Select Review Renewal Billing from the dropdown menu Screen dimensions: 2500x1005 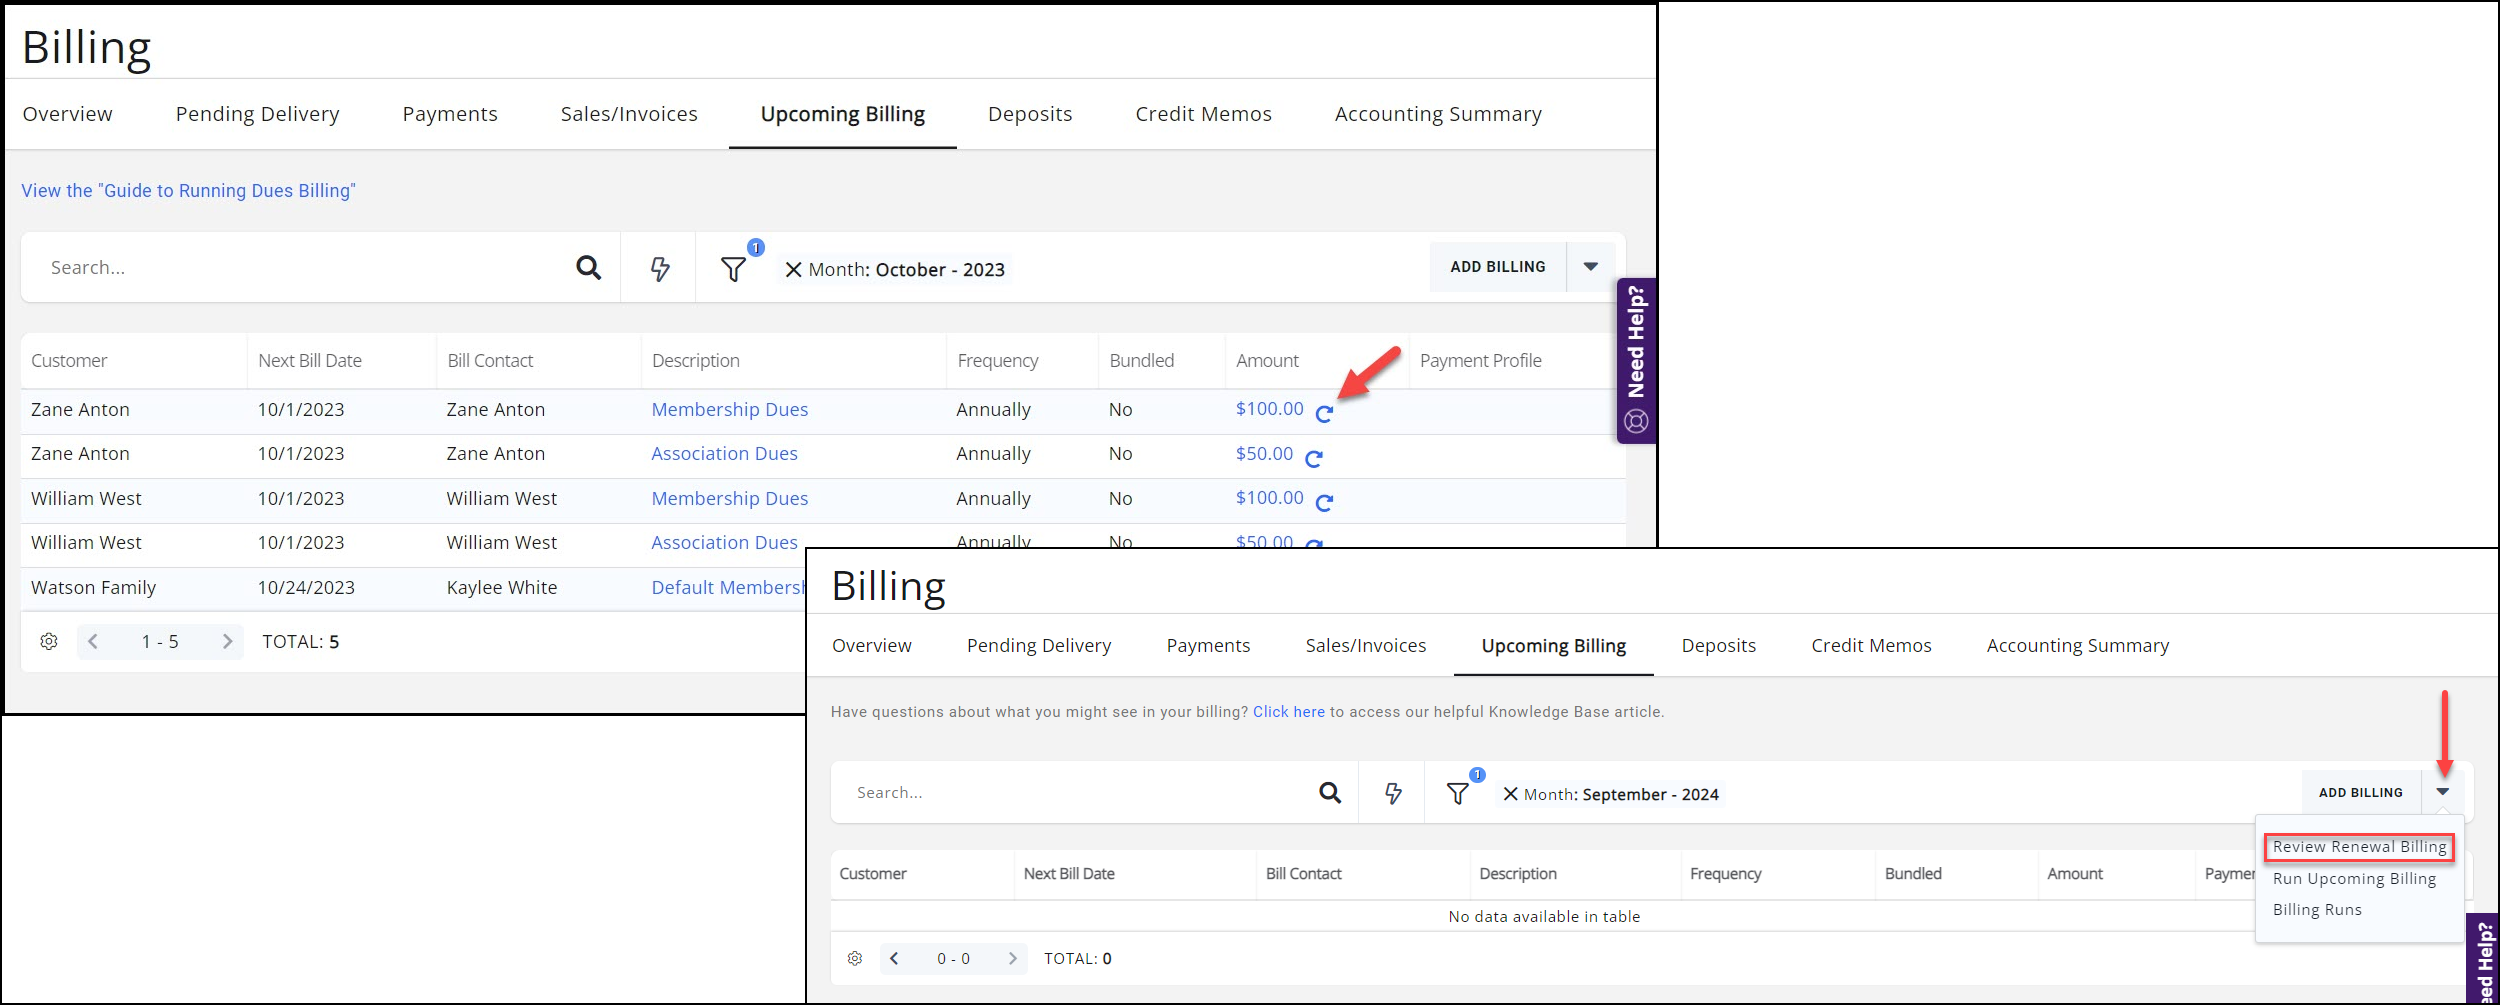(x=2358, y=847)
